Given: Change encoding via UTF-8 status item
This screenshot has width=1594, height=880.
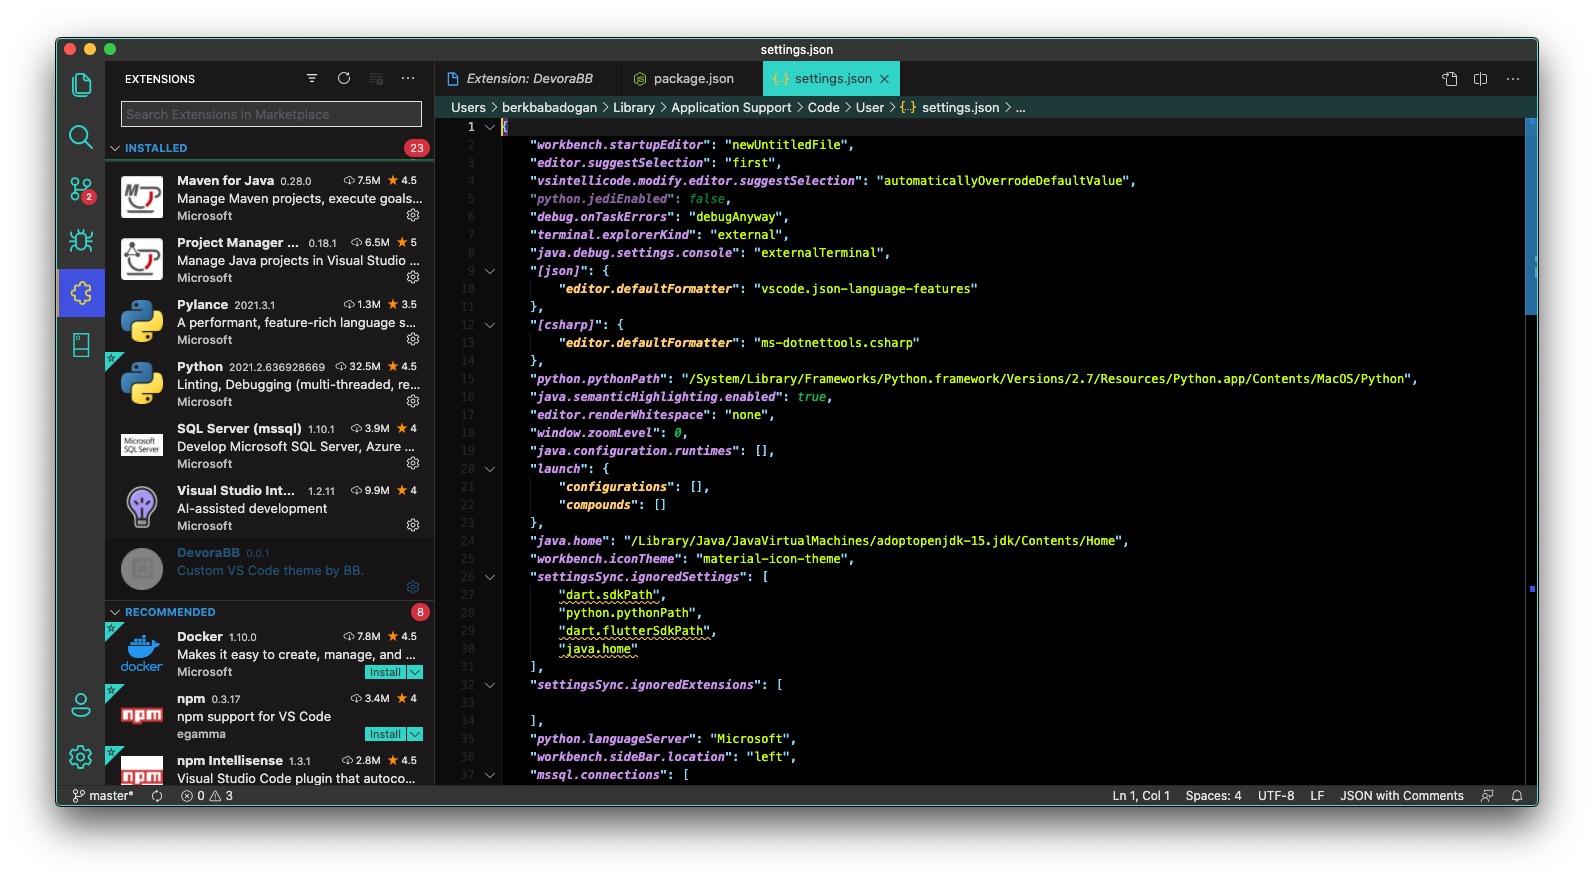Looking at the screenshot, I should click(x=1276, y=796).
